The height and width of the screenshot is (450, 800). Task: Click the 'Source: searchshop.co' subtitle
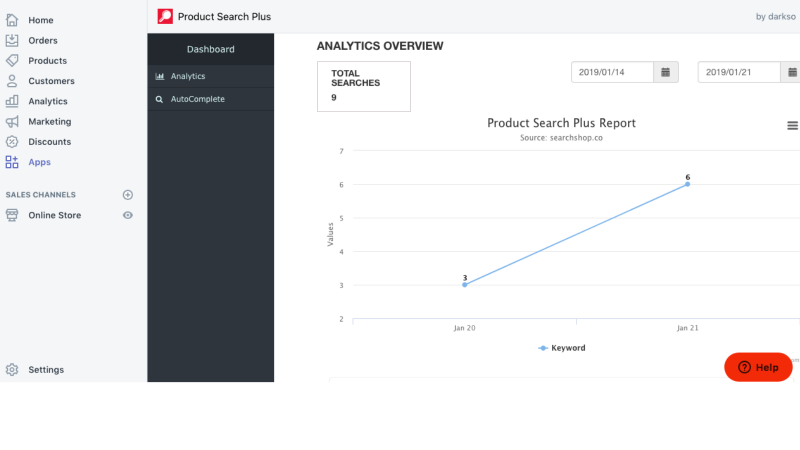[x=561, y=138]
